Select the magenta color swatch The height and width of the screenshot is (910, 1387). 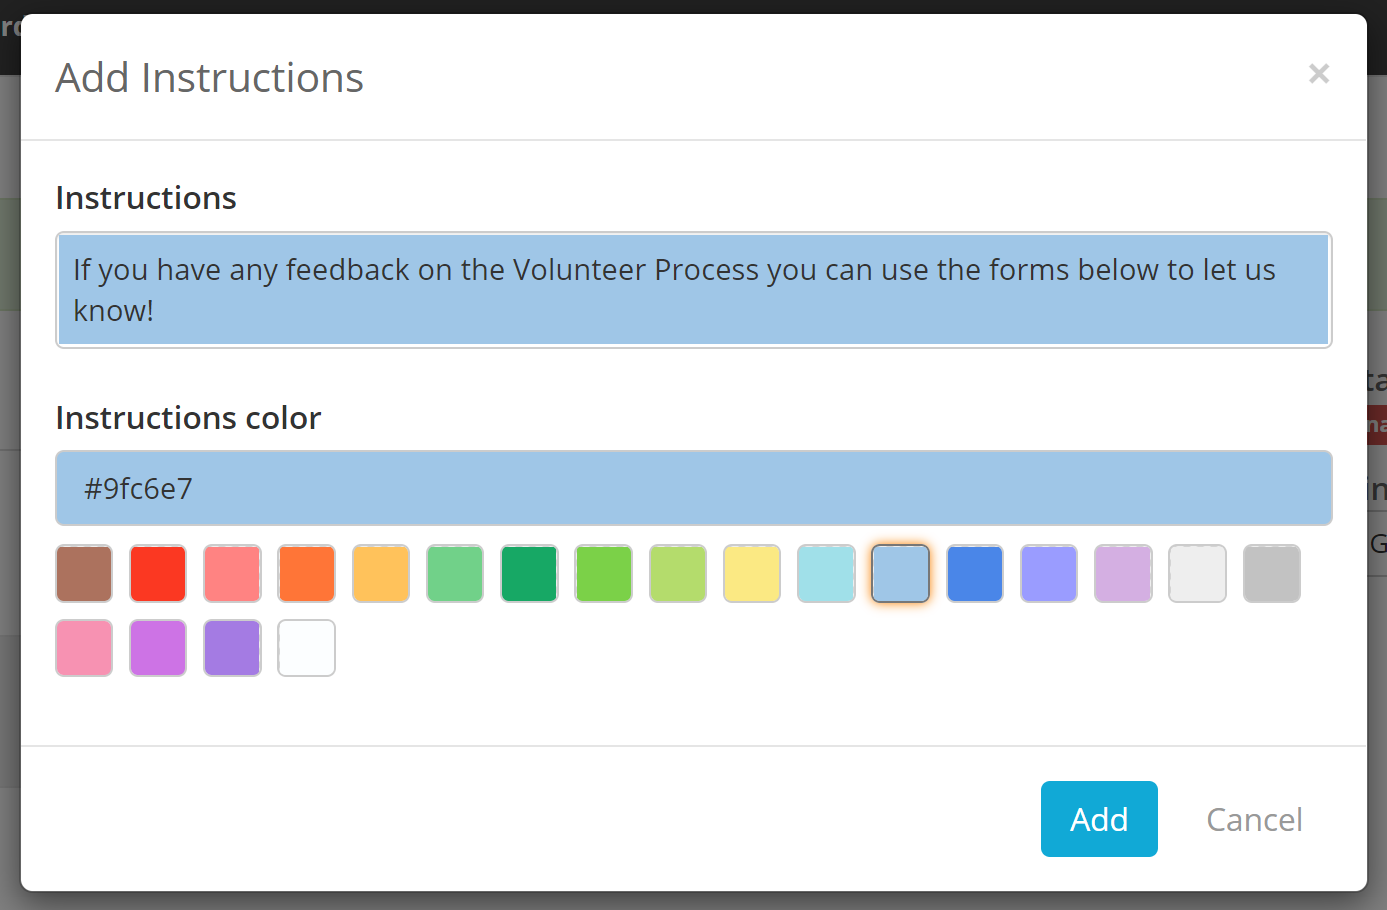(157, 647)
